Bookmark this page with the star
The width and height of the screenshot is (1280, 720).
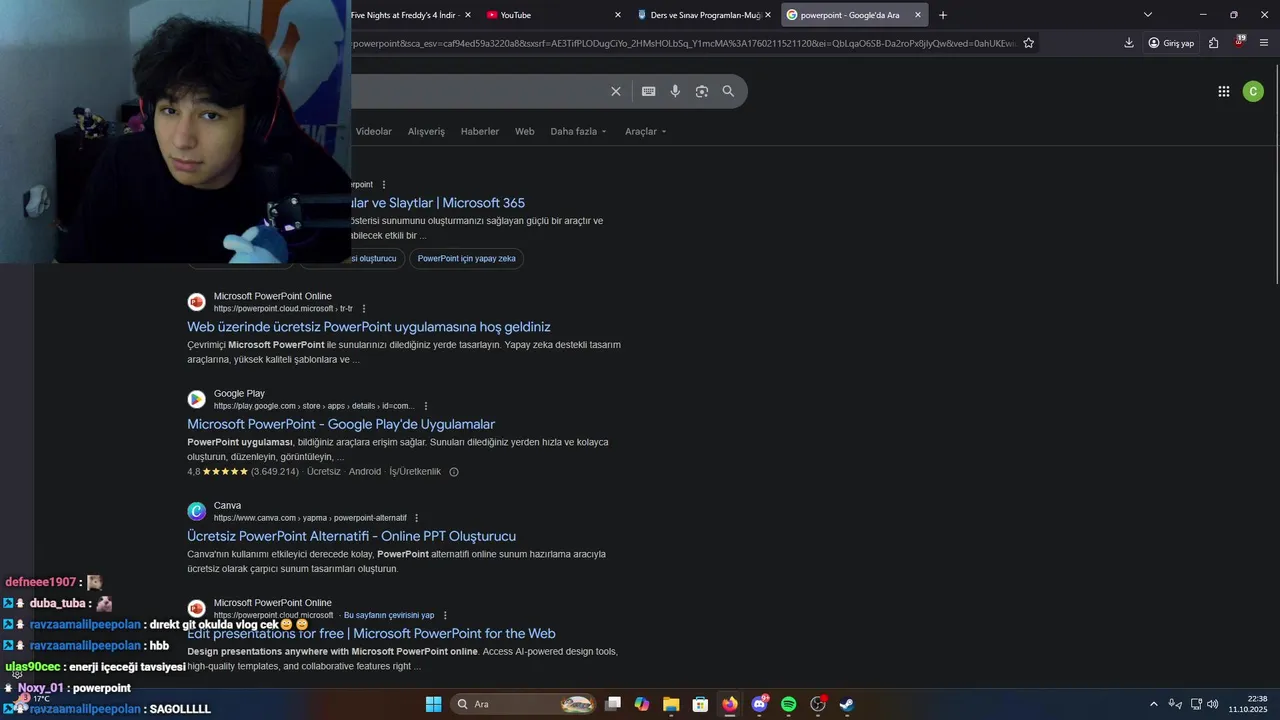[x=1028, y=43]
